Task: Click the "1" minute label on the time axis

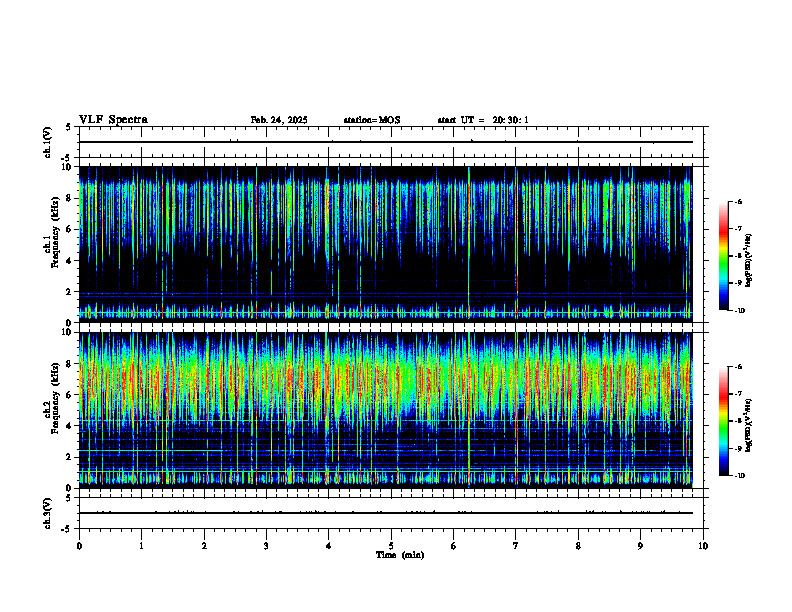Action: 141,546
